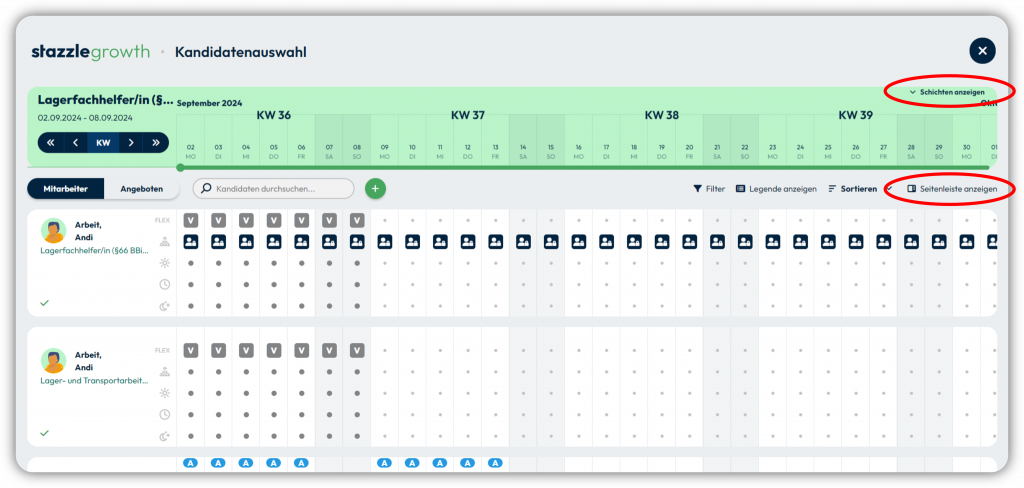Screen dimensions: 1024x488
Task: Select the people icon under 16 MO for Lagerfachhelfer/in
Action: click(x=579, y=242)
